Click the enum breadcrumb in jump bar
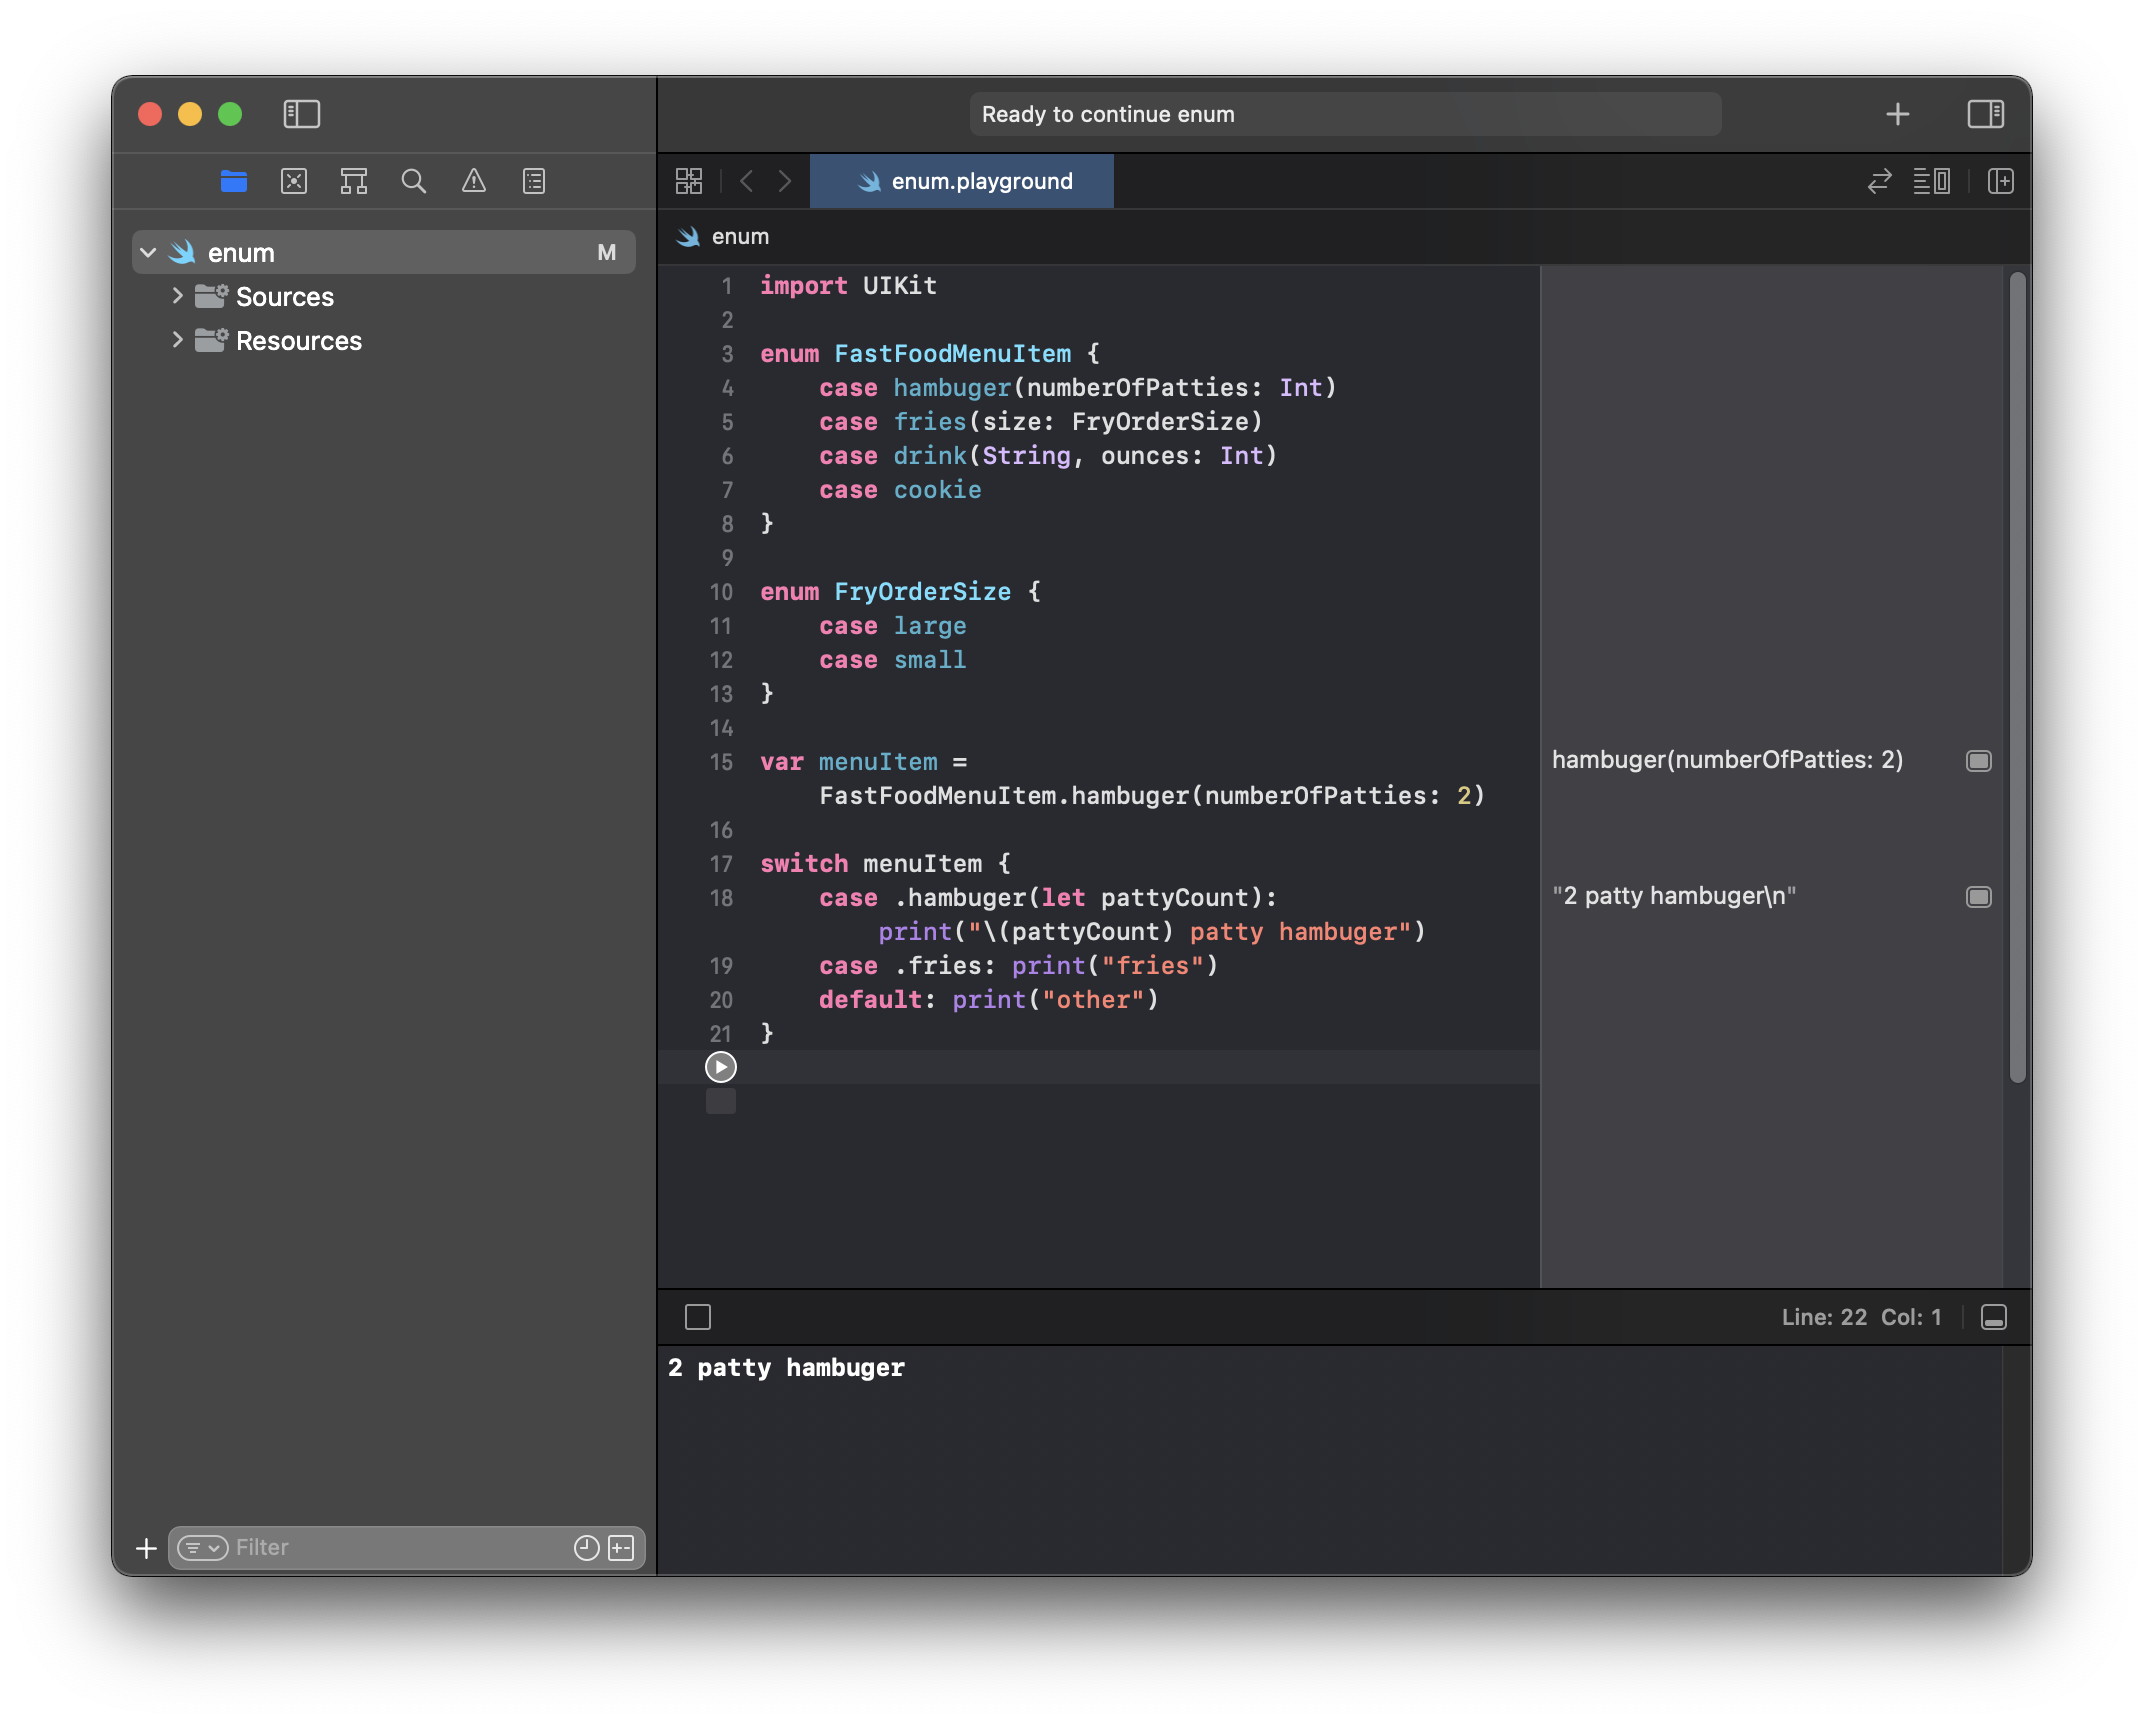Viewport: 2144px width, 1724px height. (x=740, y=237)
